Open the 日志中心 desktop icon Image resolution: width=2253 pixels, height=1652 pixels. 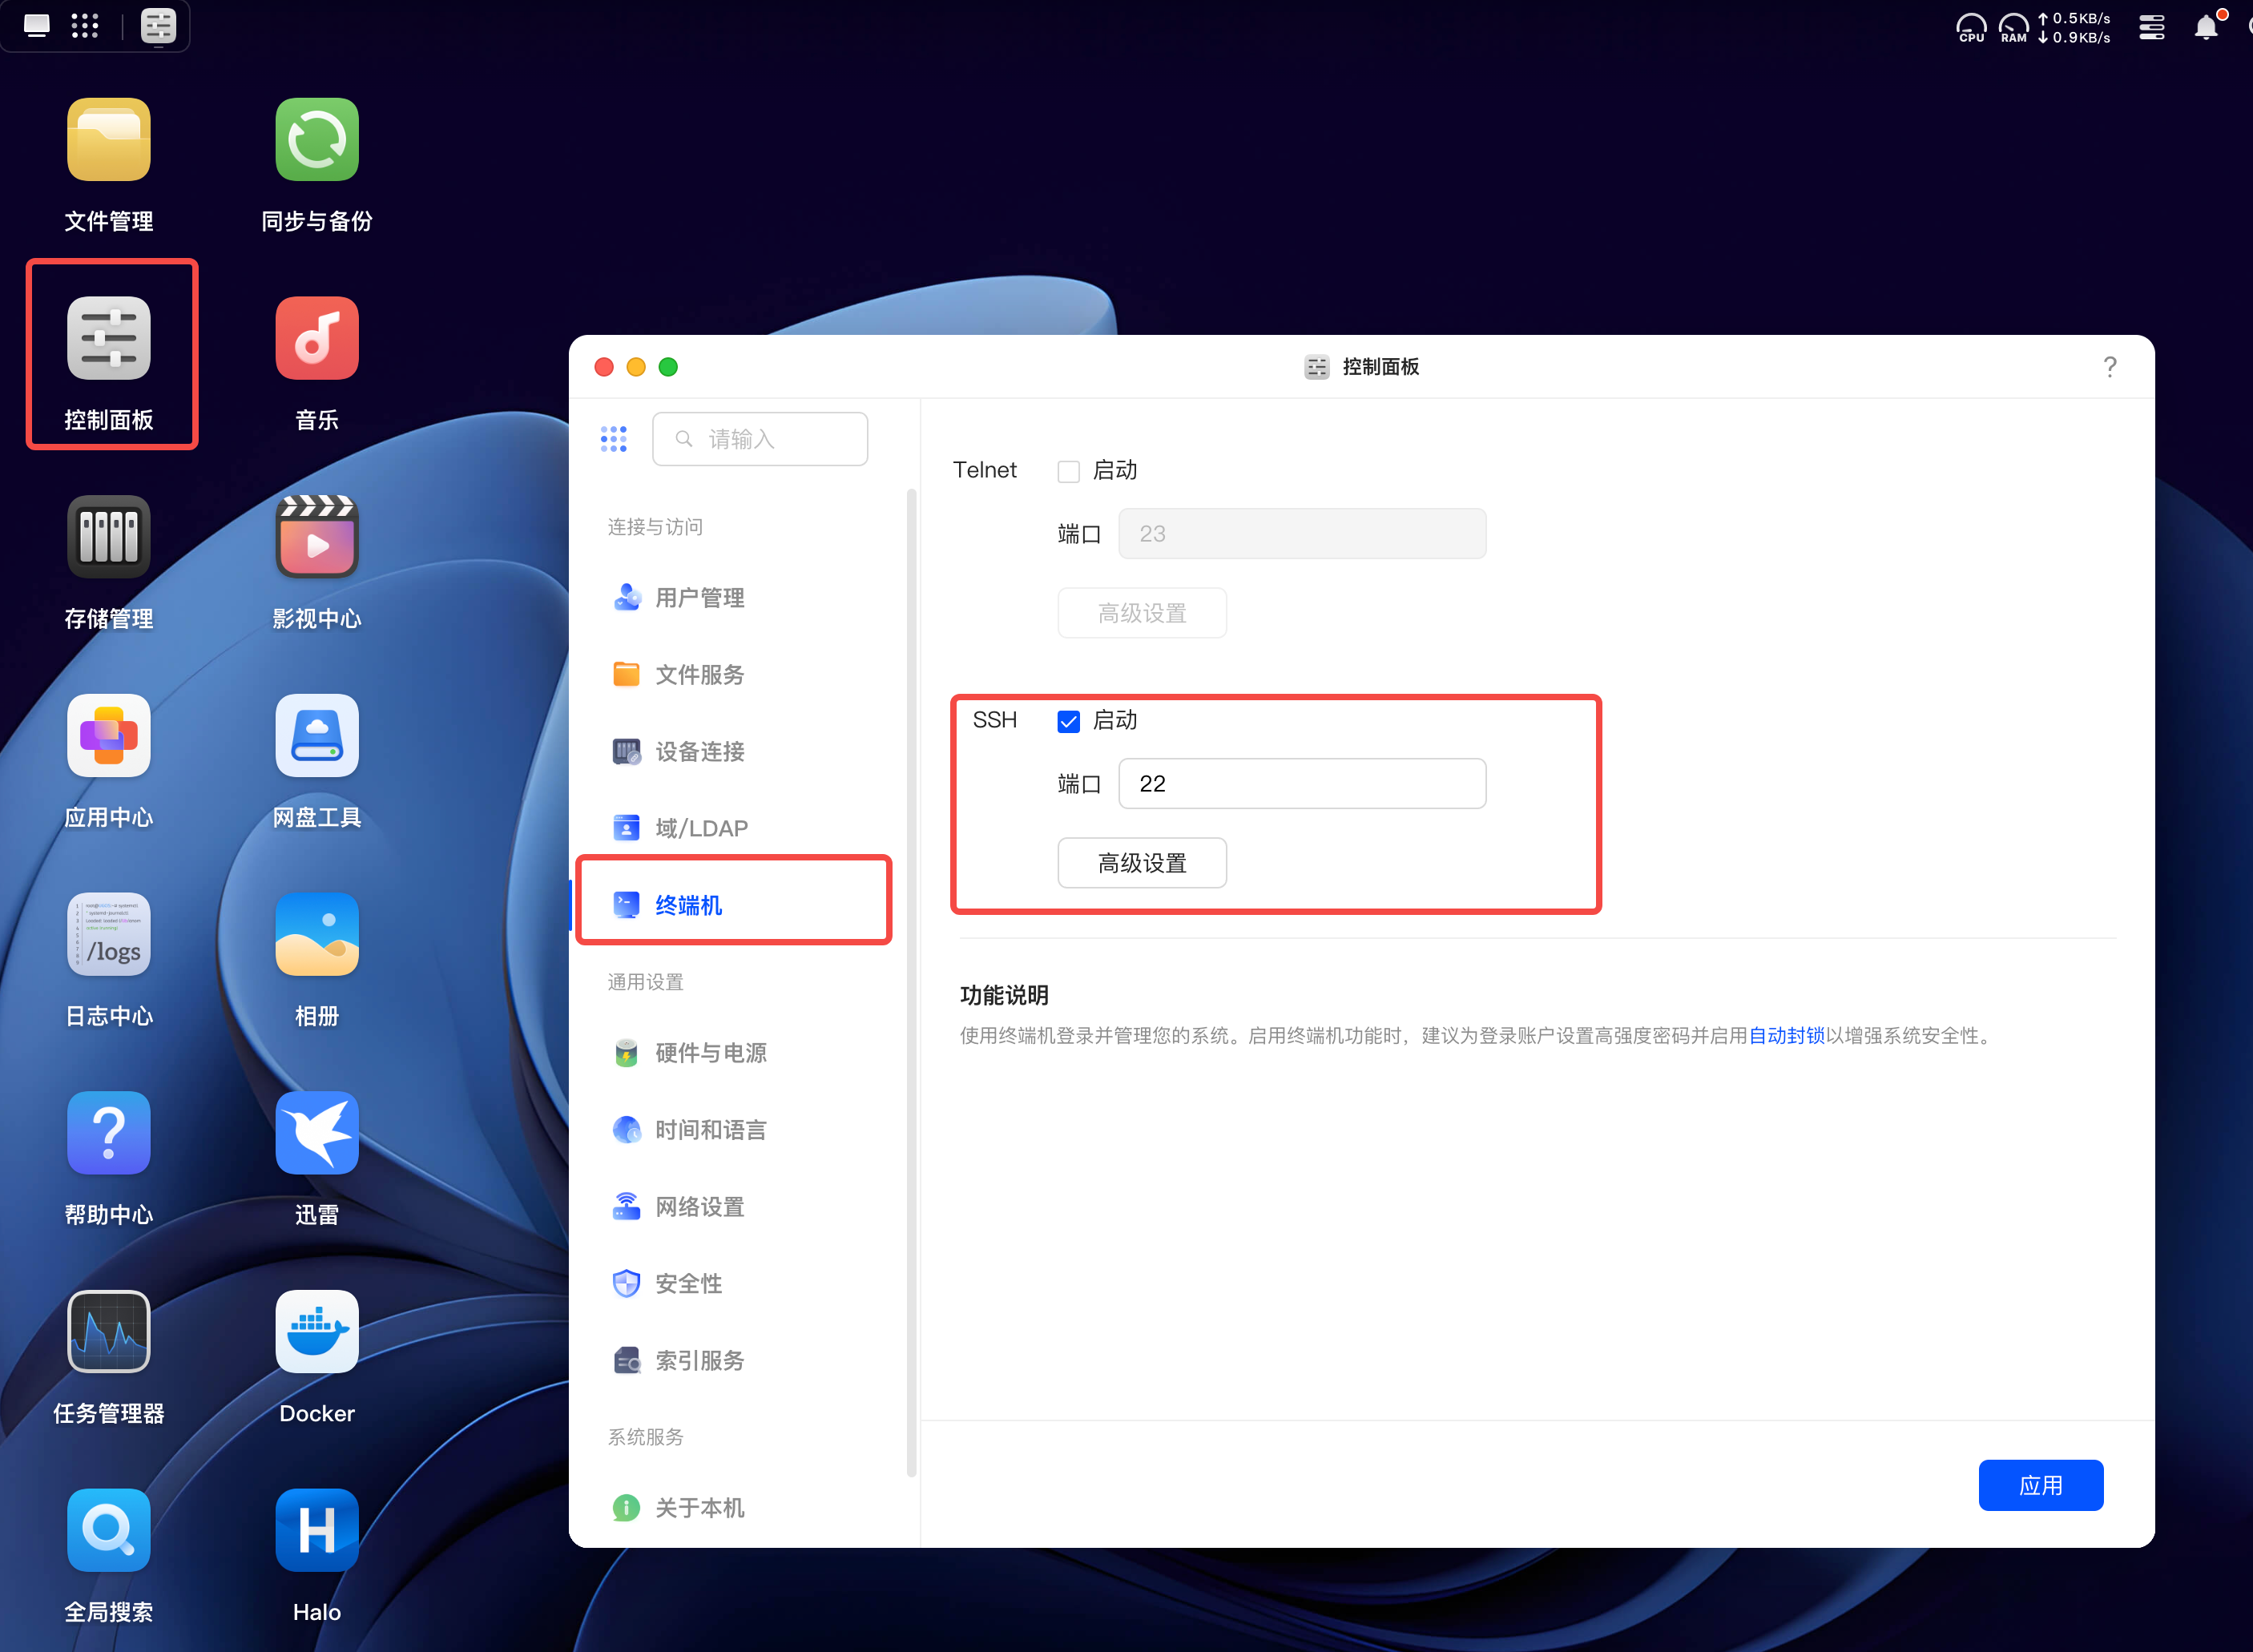(x=108, y=934)
